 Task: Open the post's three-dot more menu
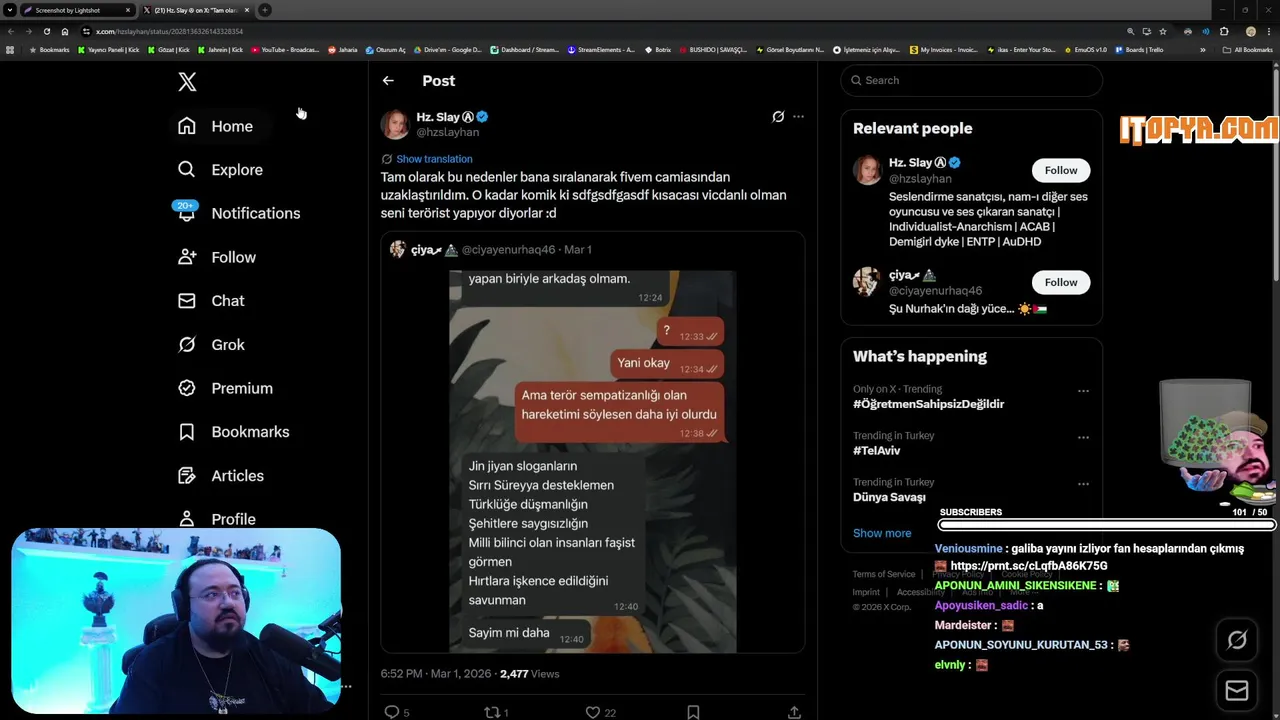tap(798, 117)
